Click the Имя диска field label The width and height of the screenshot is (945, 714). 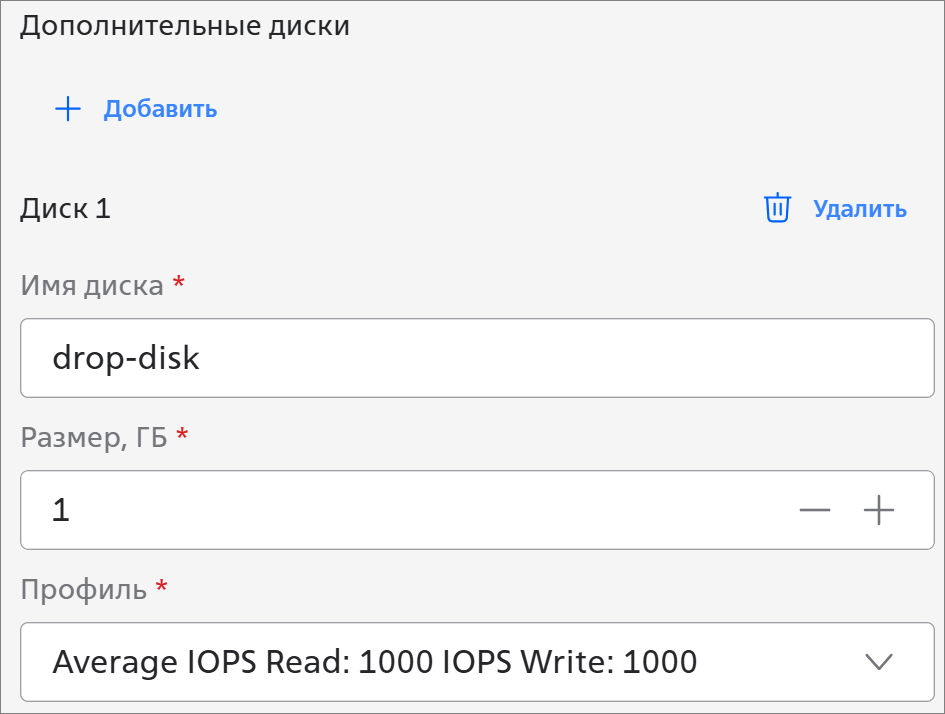tap(91, 286)
